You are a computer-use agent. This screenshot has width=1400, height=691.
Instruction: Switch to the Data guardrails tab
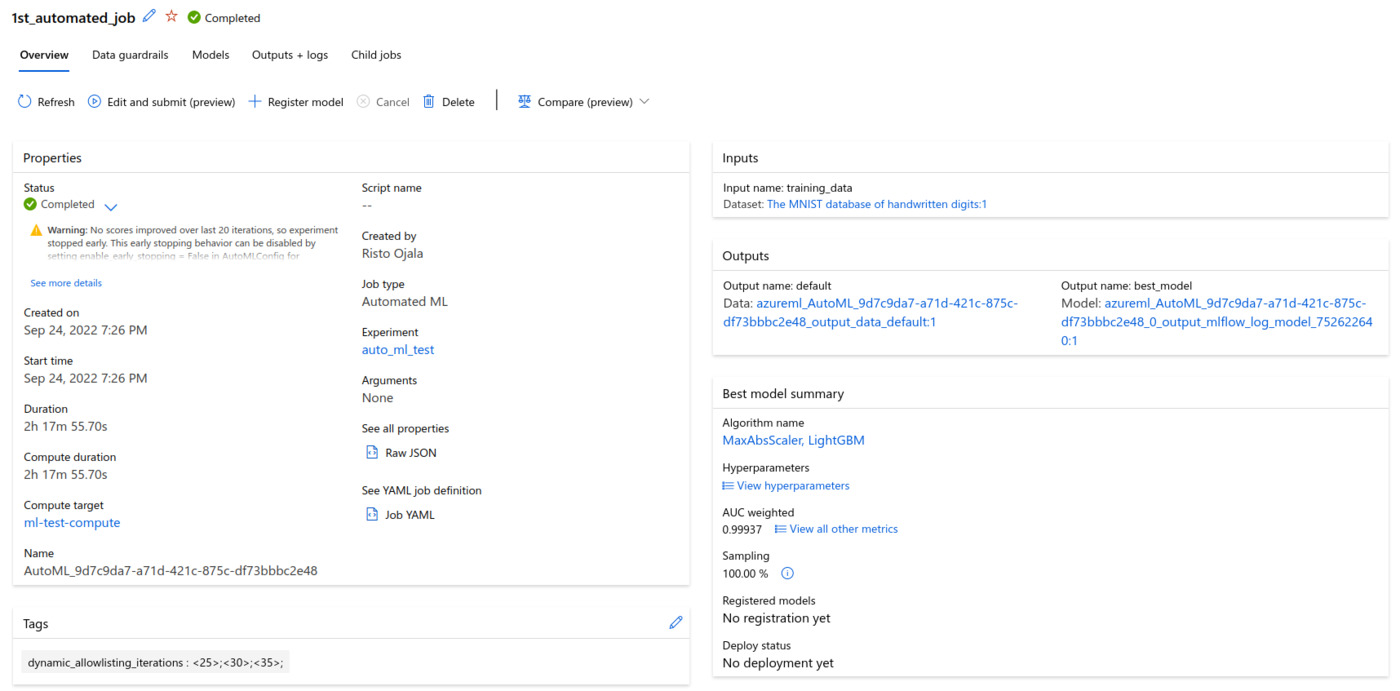(x=130, y=55)
